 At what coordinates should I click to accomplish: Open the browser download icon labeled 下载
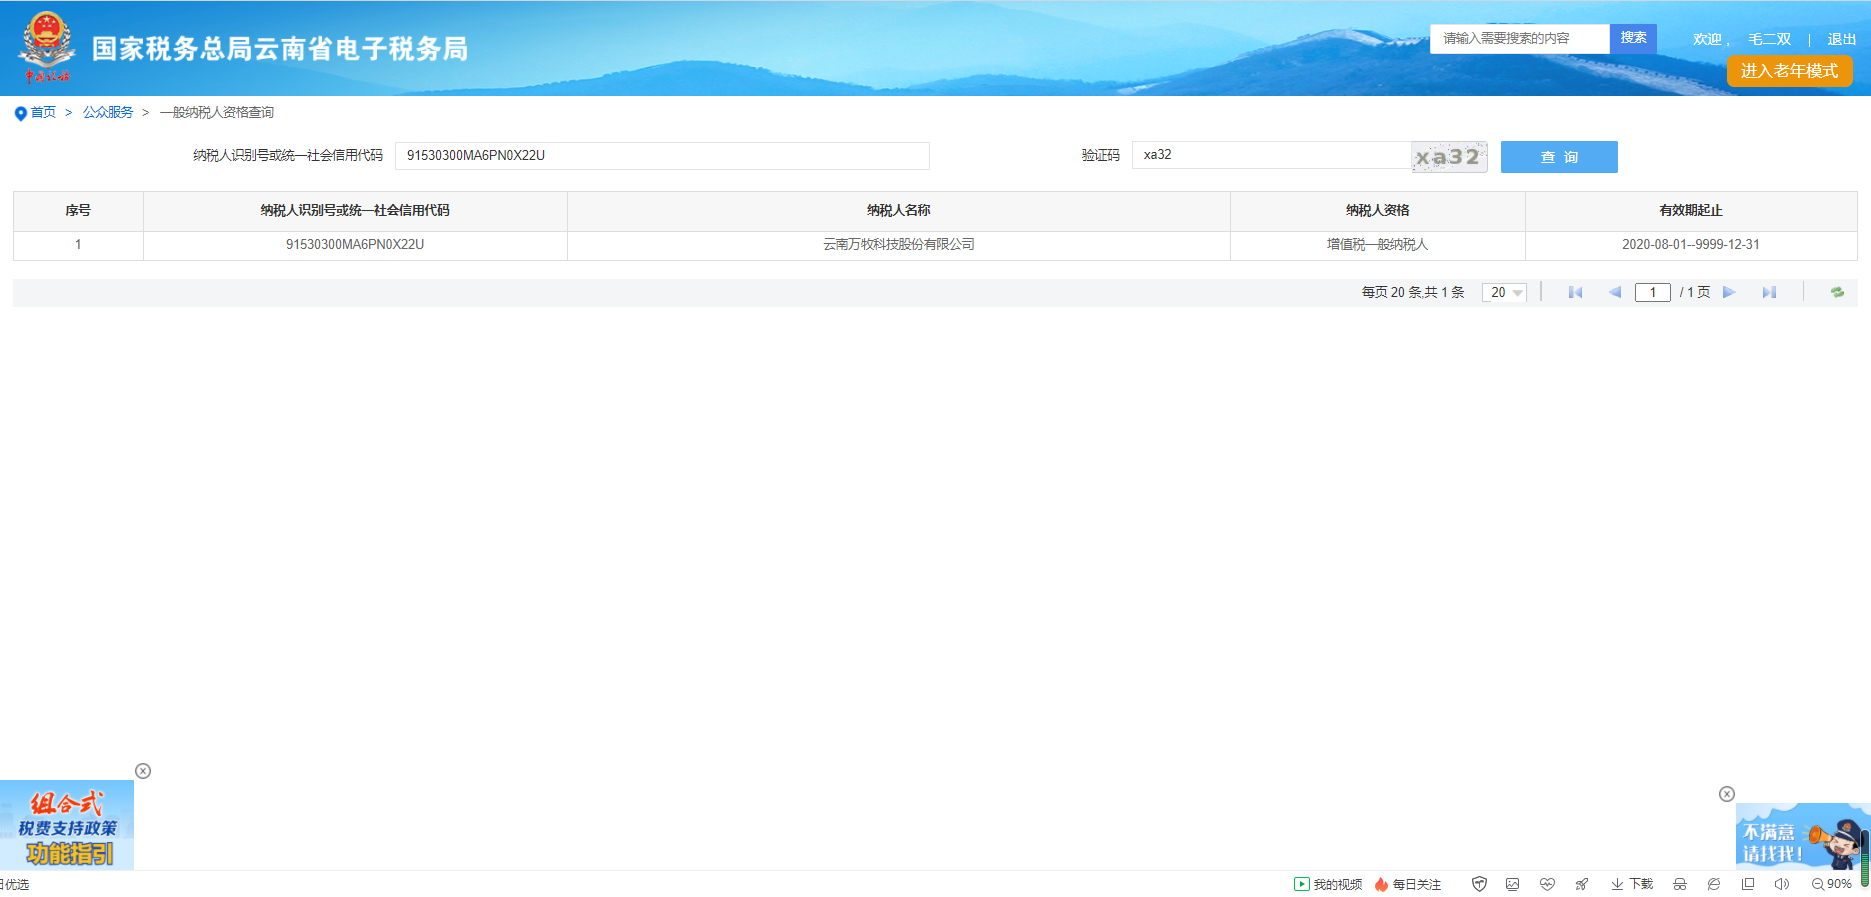pos(1632,884)
